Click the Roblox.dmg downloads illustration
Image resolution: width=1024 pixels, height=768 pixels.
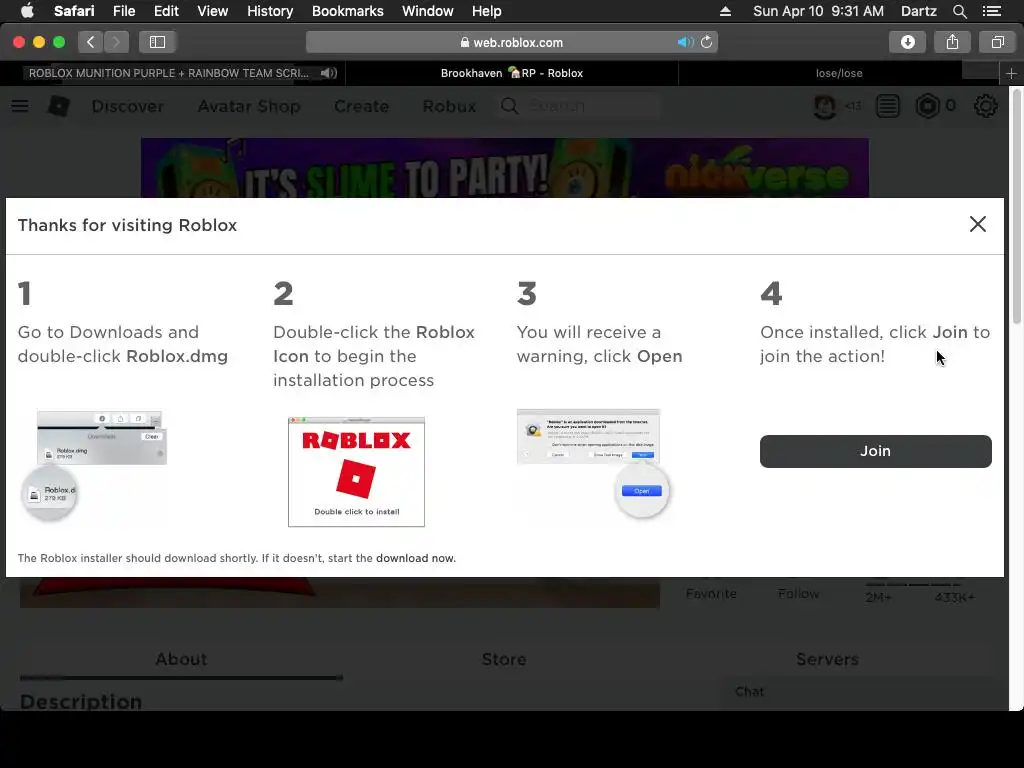pos(94,465)
